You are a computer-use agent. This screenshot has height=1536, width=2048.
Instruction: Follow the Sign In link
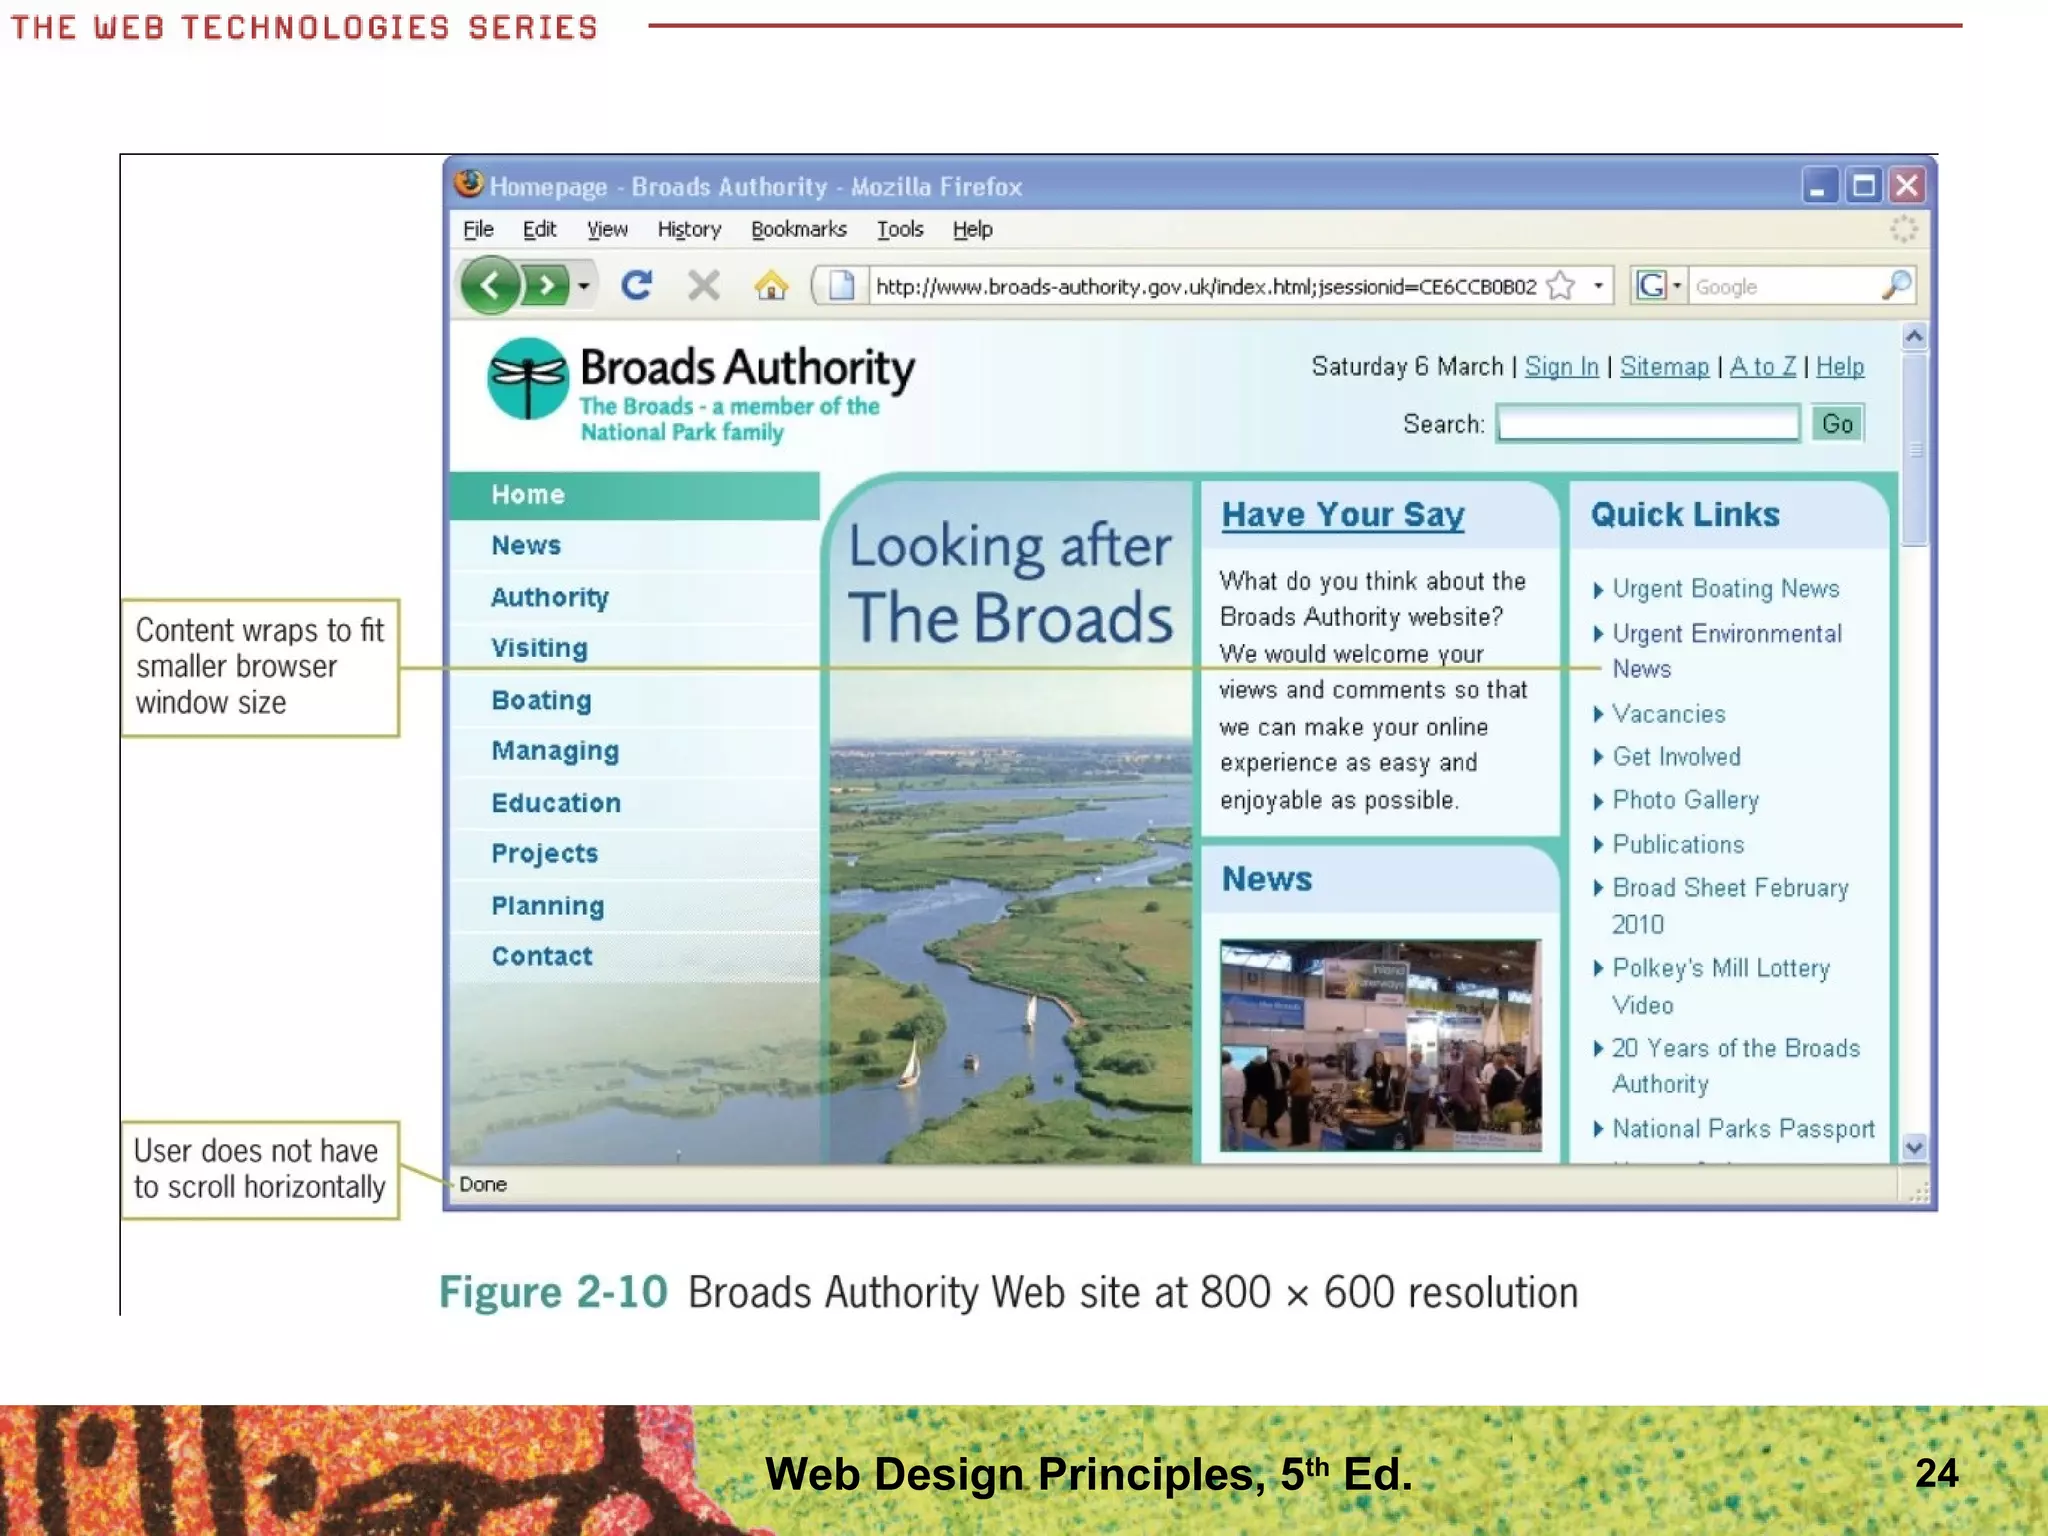click(x=1561, y=367)
